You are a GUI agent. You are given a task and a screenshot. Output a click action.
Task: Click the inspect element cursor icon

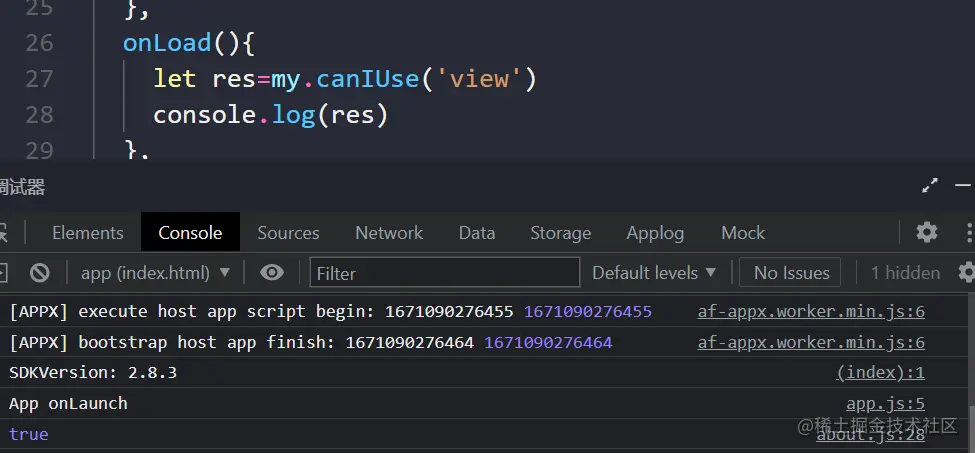[3, 232]
